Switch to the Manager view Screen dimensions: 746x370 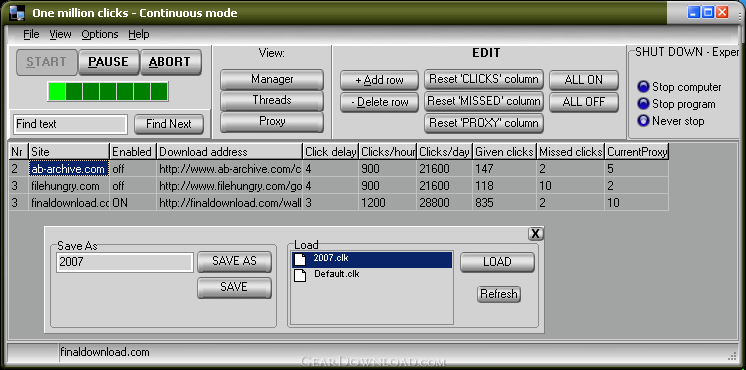point(272,79)
